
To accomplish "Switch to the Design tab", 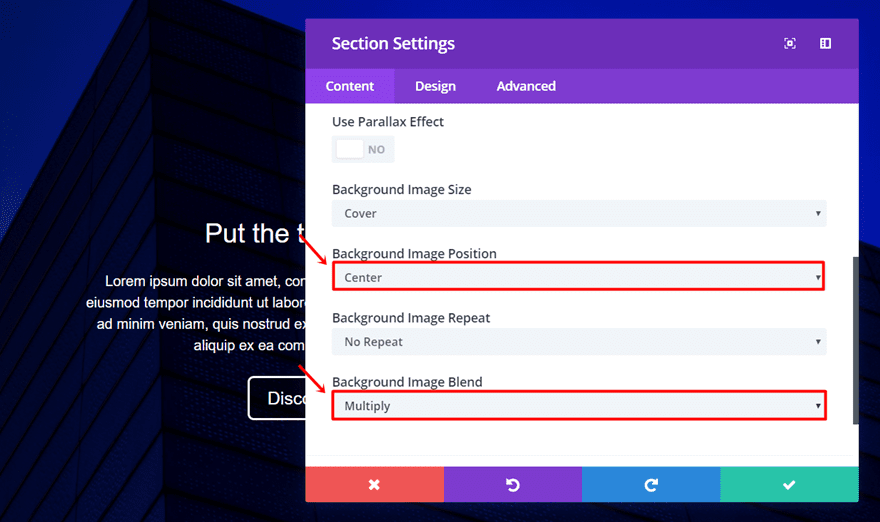I will [435, 86].
